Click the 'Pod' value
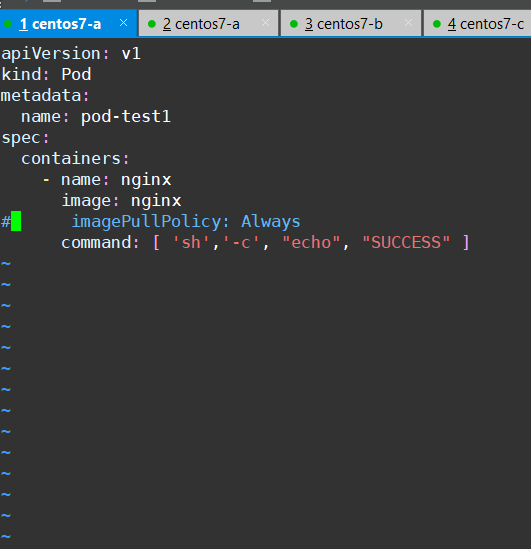This screenshot has width=531, height=549. (x=76, y=74)
